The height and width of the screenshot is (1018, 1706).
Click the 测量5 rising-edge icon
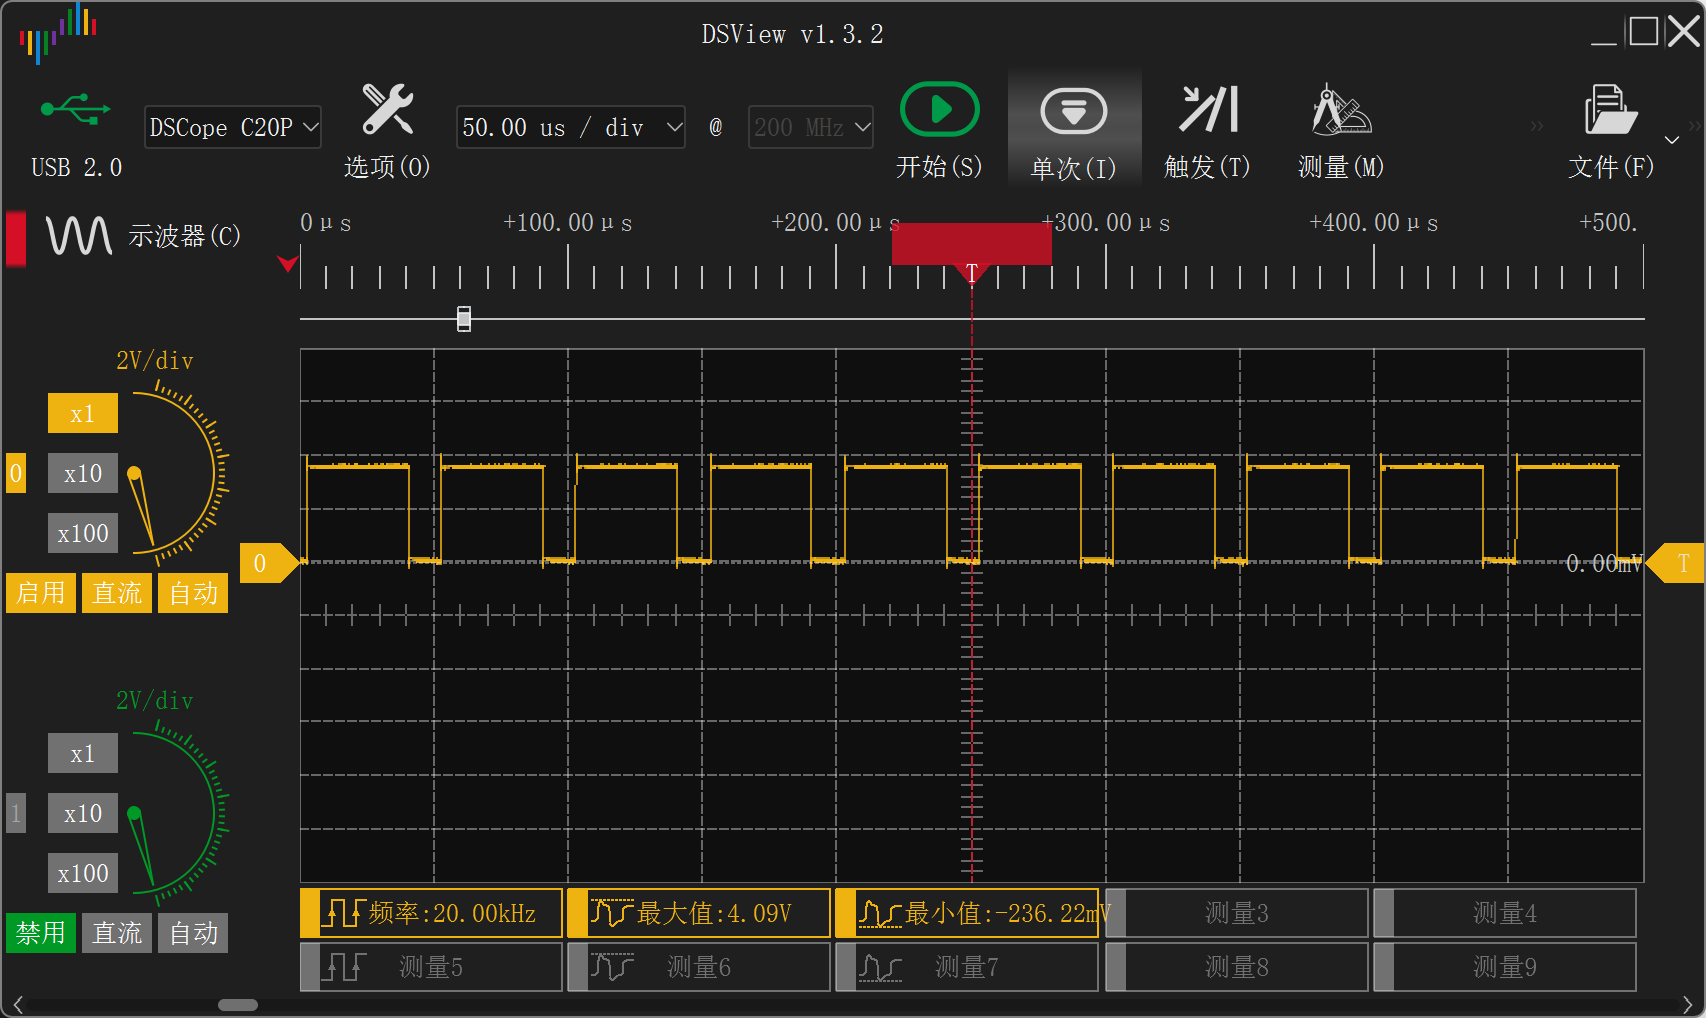click(345, 967)
